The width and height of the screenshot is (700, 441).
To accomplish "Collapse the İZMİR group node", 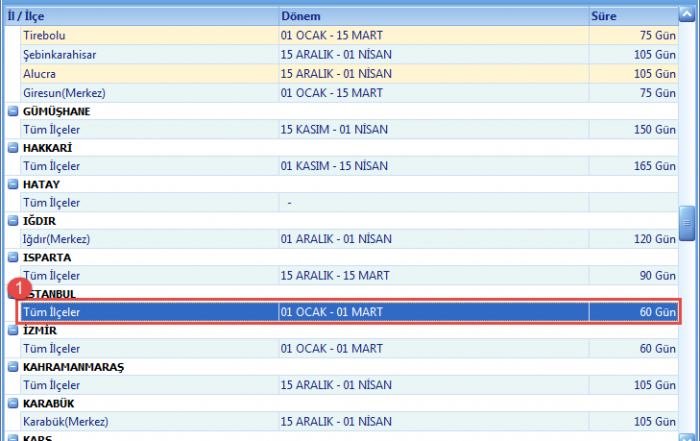I will point(13,330).
